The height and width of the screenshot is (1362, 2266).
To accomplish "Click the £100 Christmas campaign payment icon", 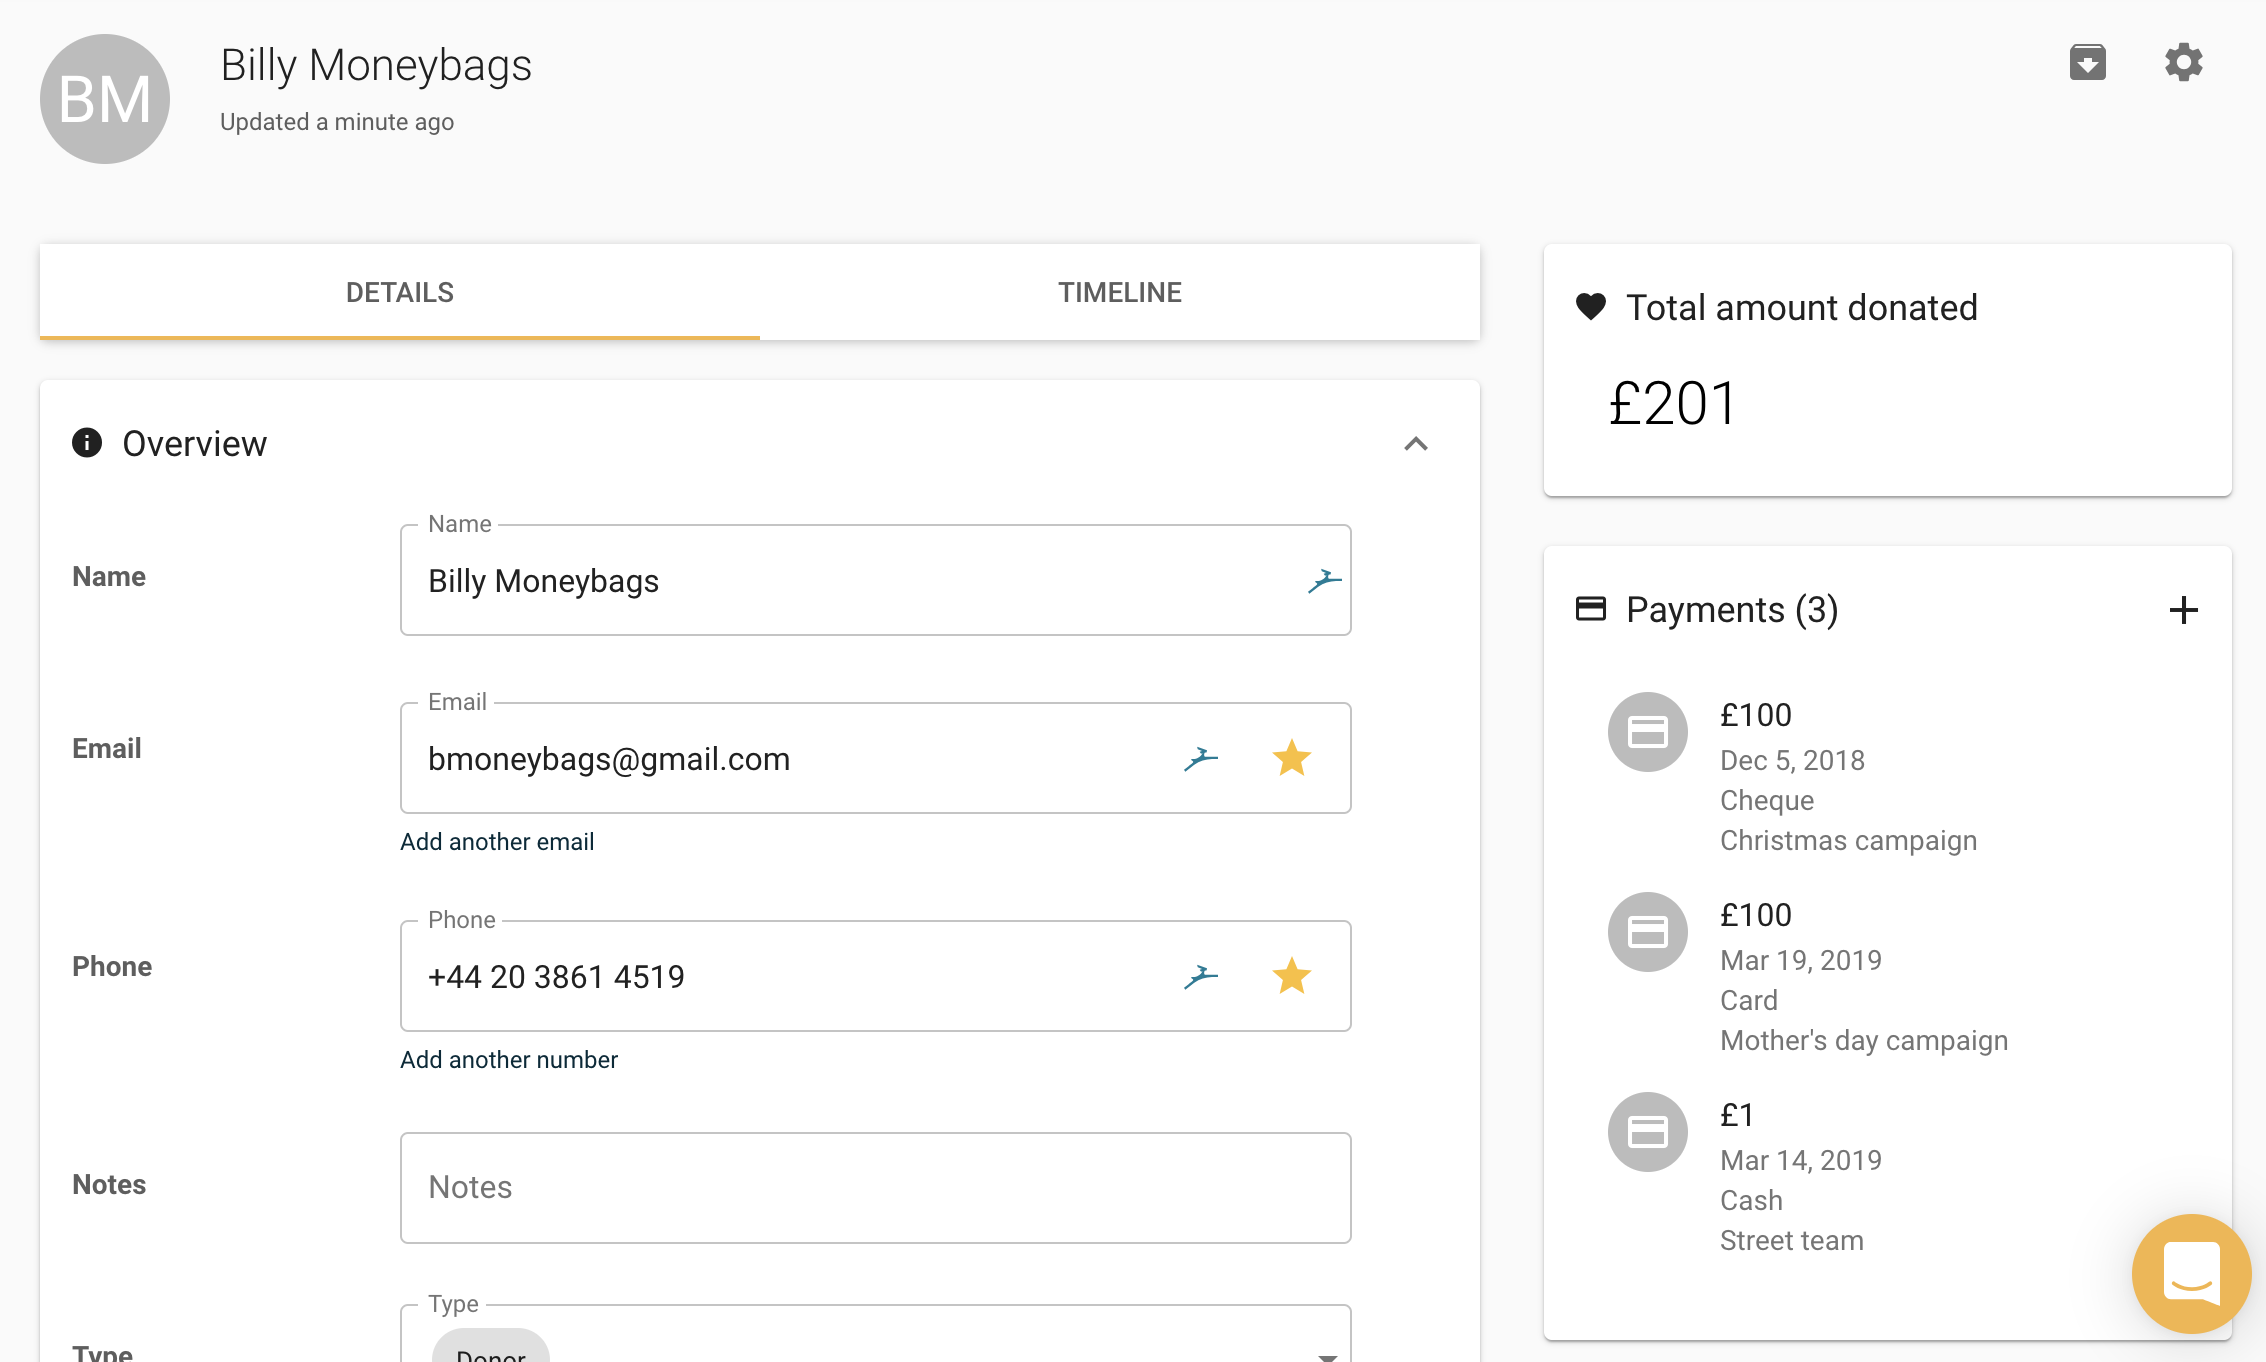I will [1647, 732].
